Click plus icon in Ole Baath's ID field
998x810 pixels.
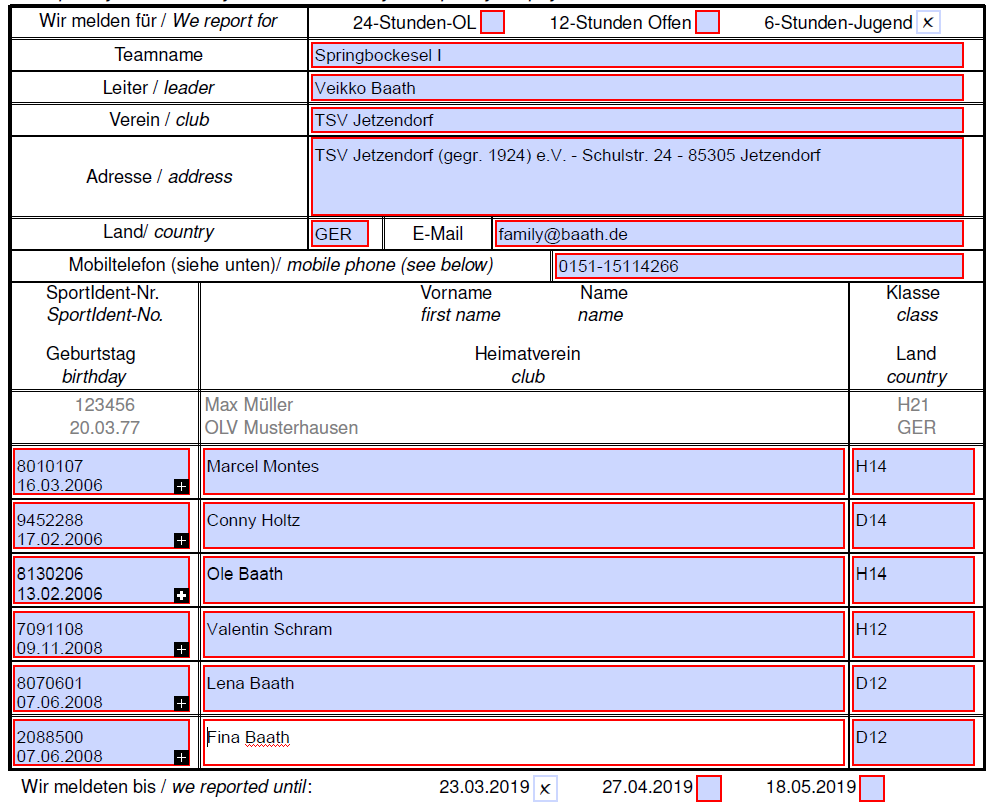pos(181,595)
